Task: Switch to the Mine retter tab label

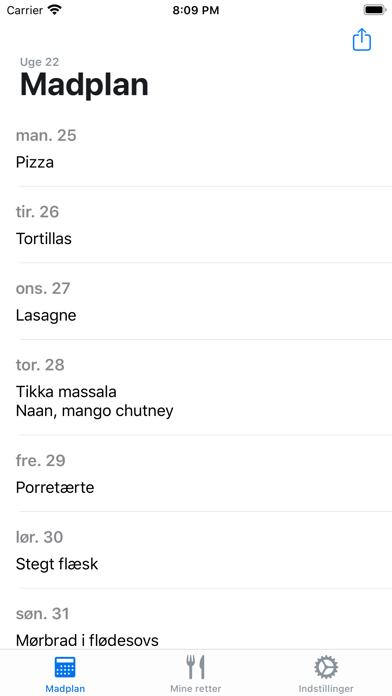Action: [195, 689]
